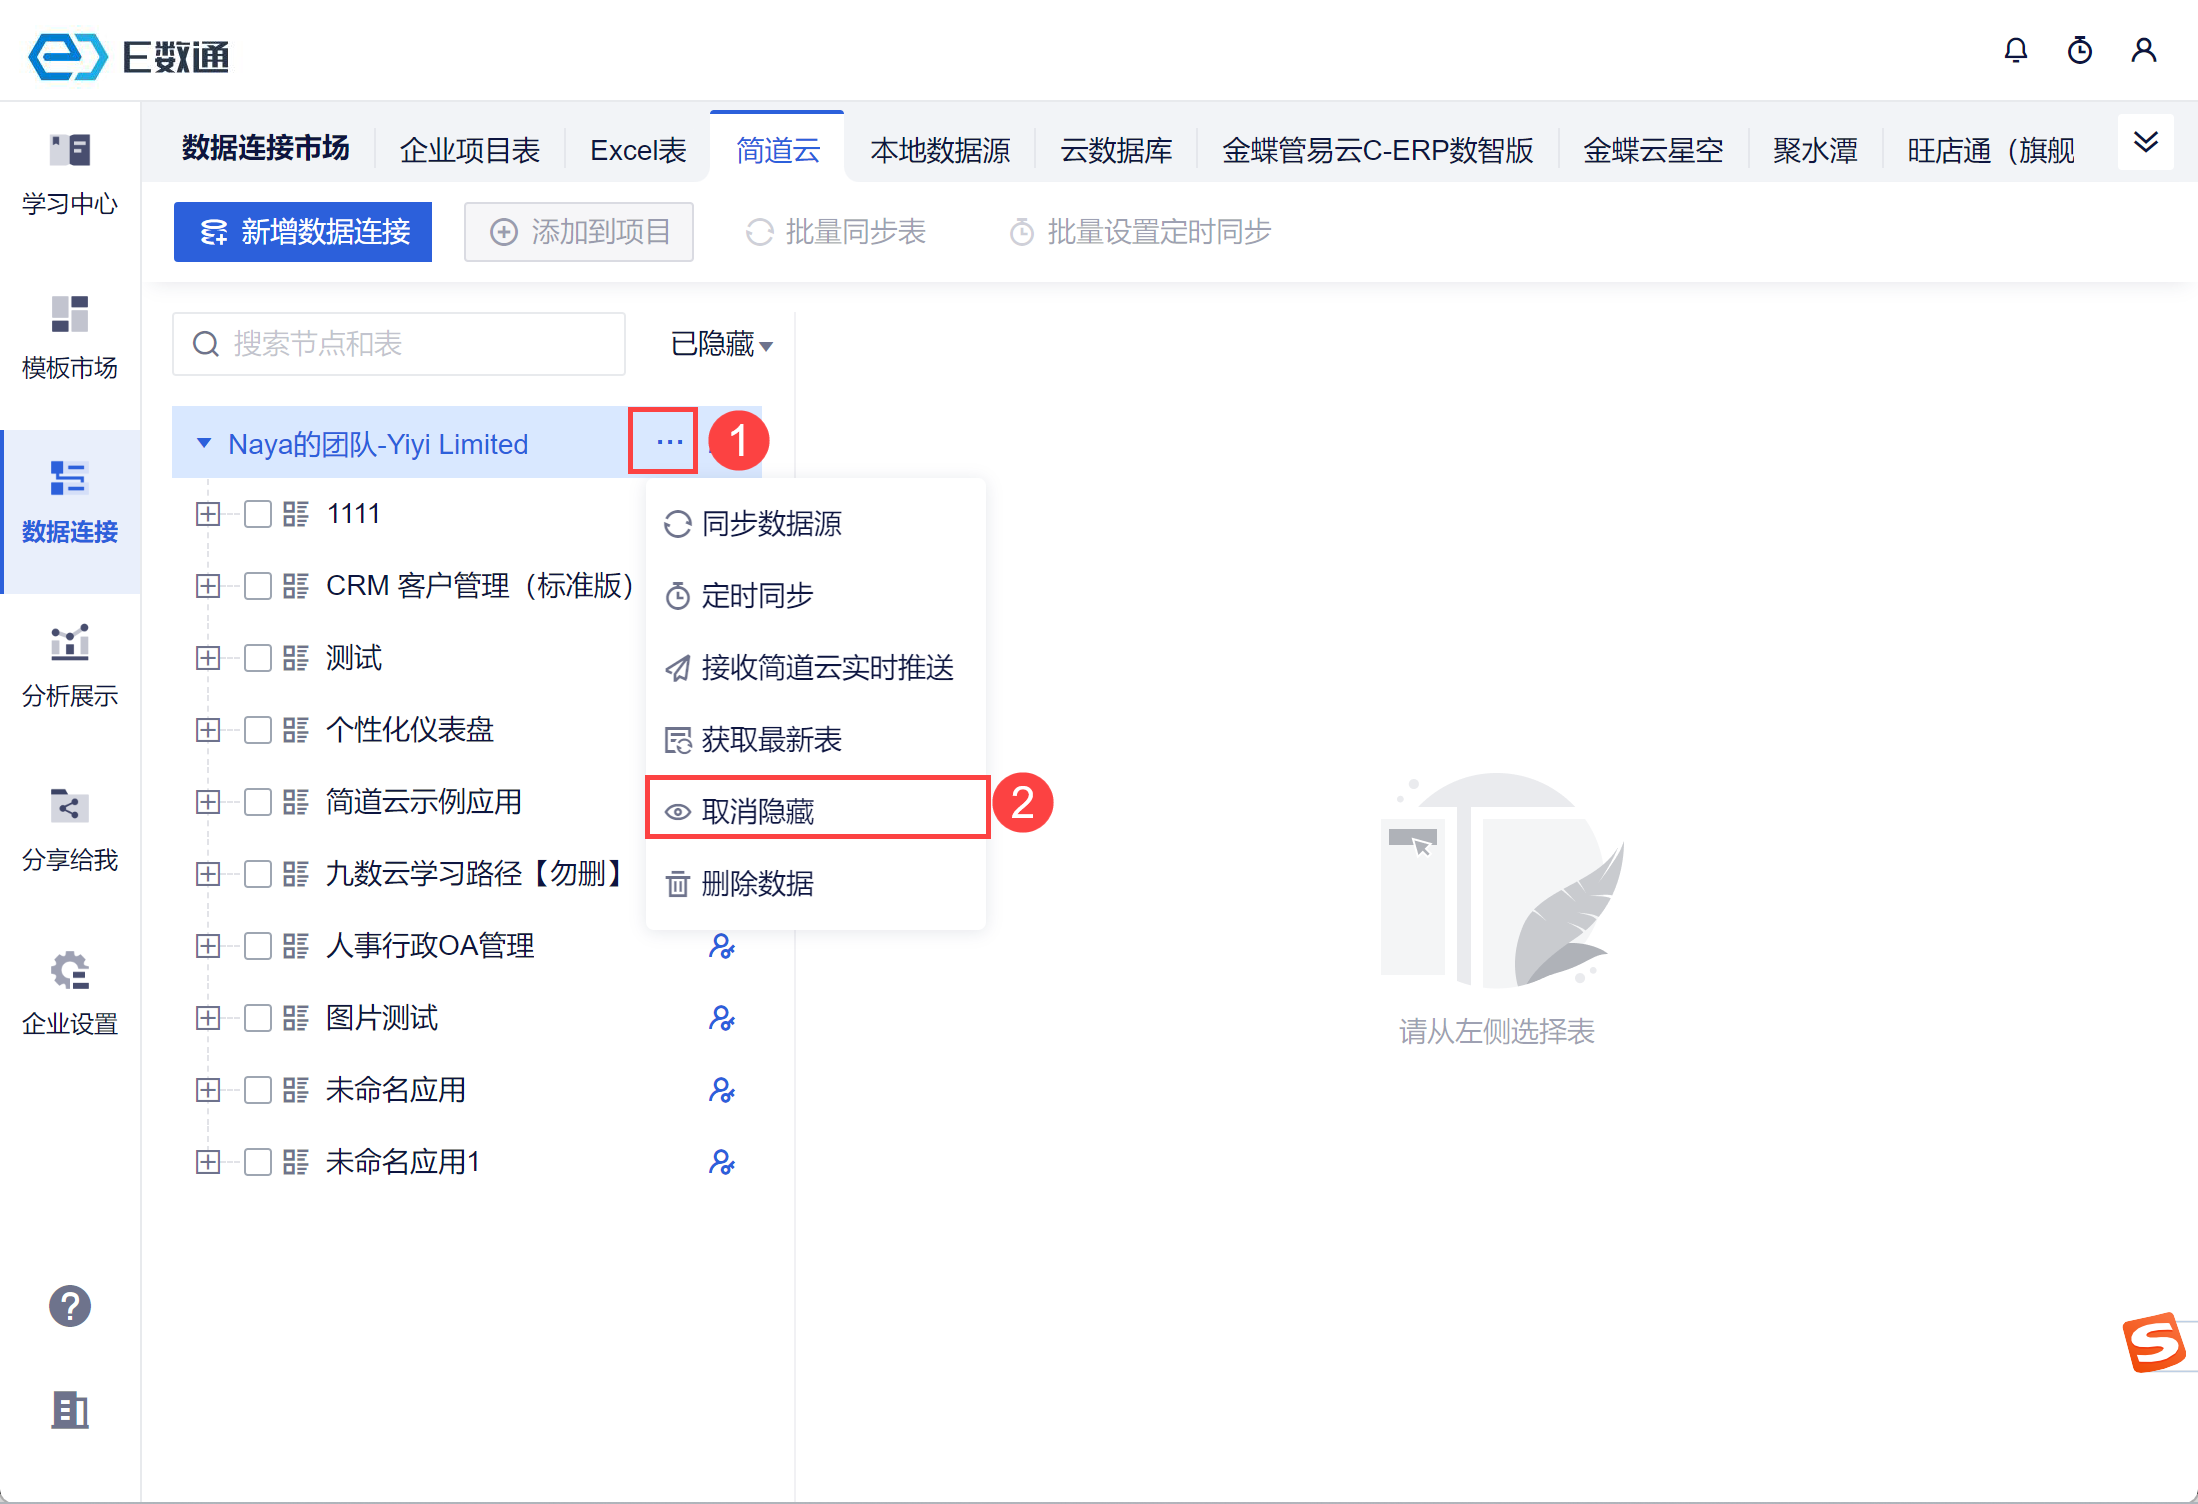Image resolution: width=2198 pixels, height=1504 pixels.
Task: Select 删除数据 in the menu
Action: pos(756,883)
